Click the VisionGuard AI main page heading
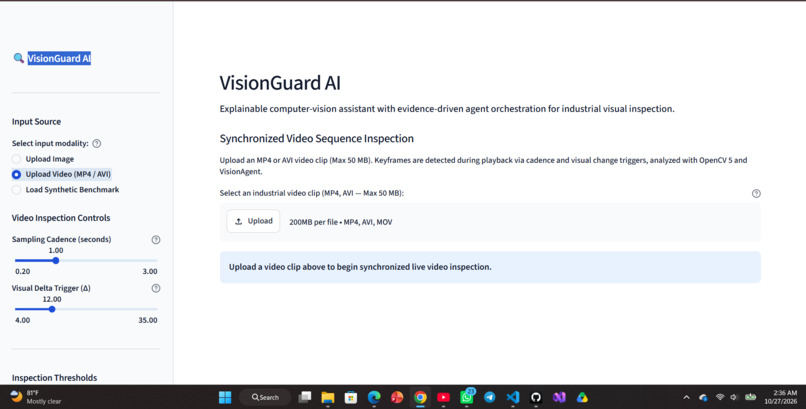The width and height of the screenshot is (806, 409). pyautogui.click(x=280, y=83)
